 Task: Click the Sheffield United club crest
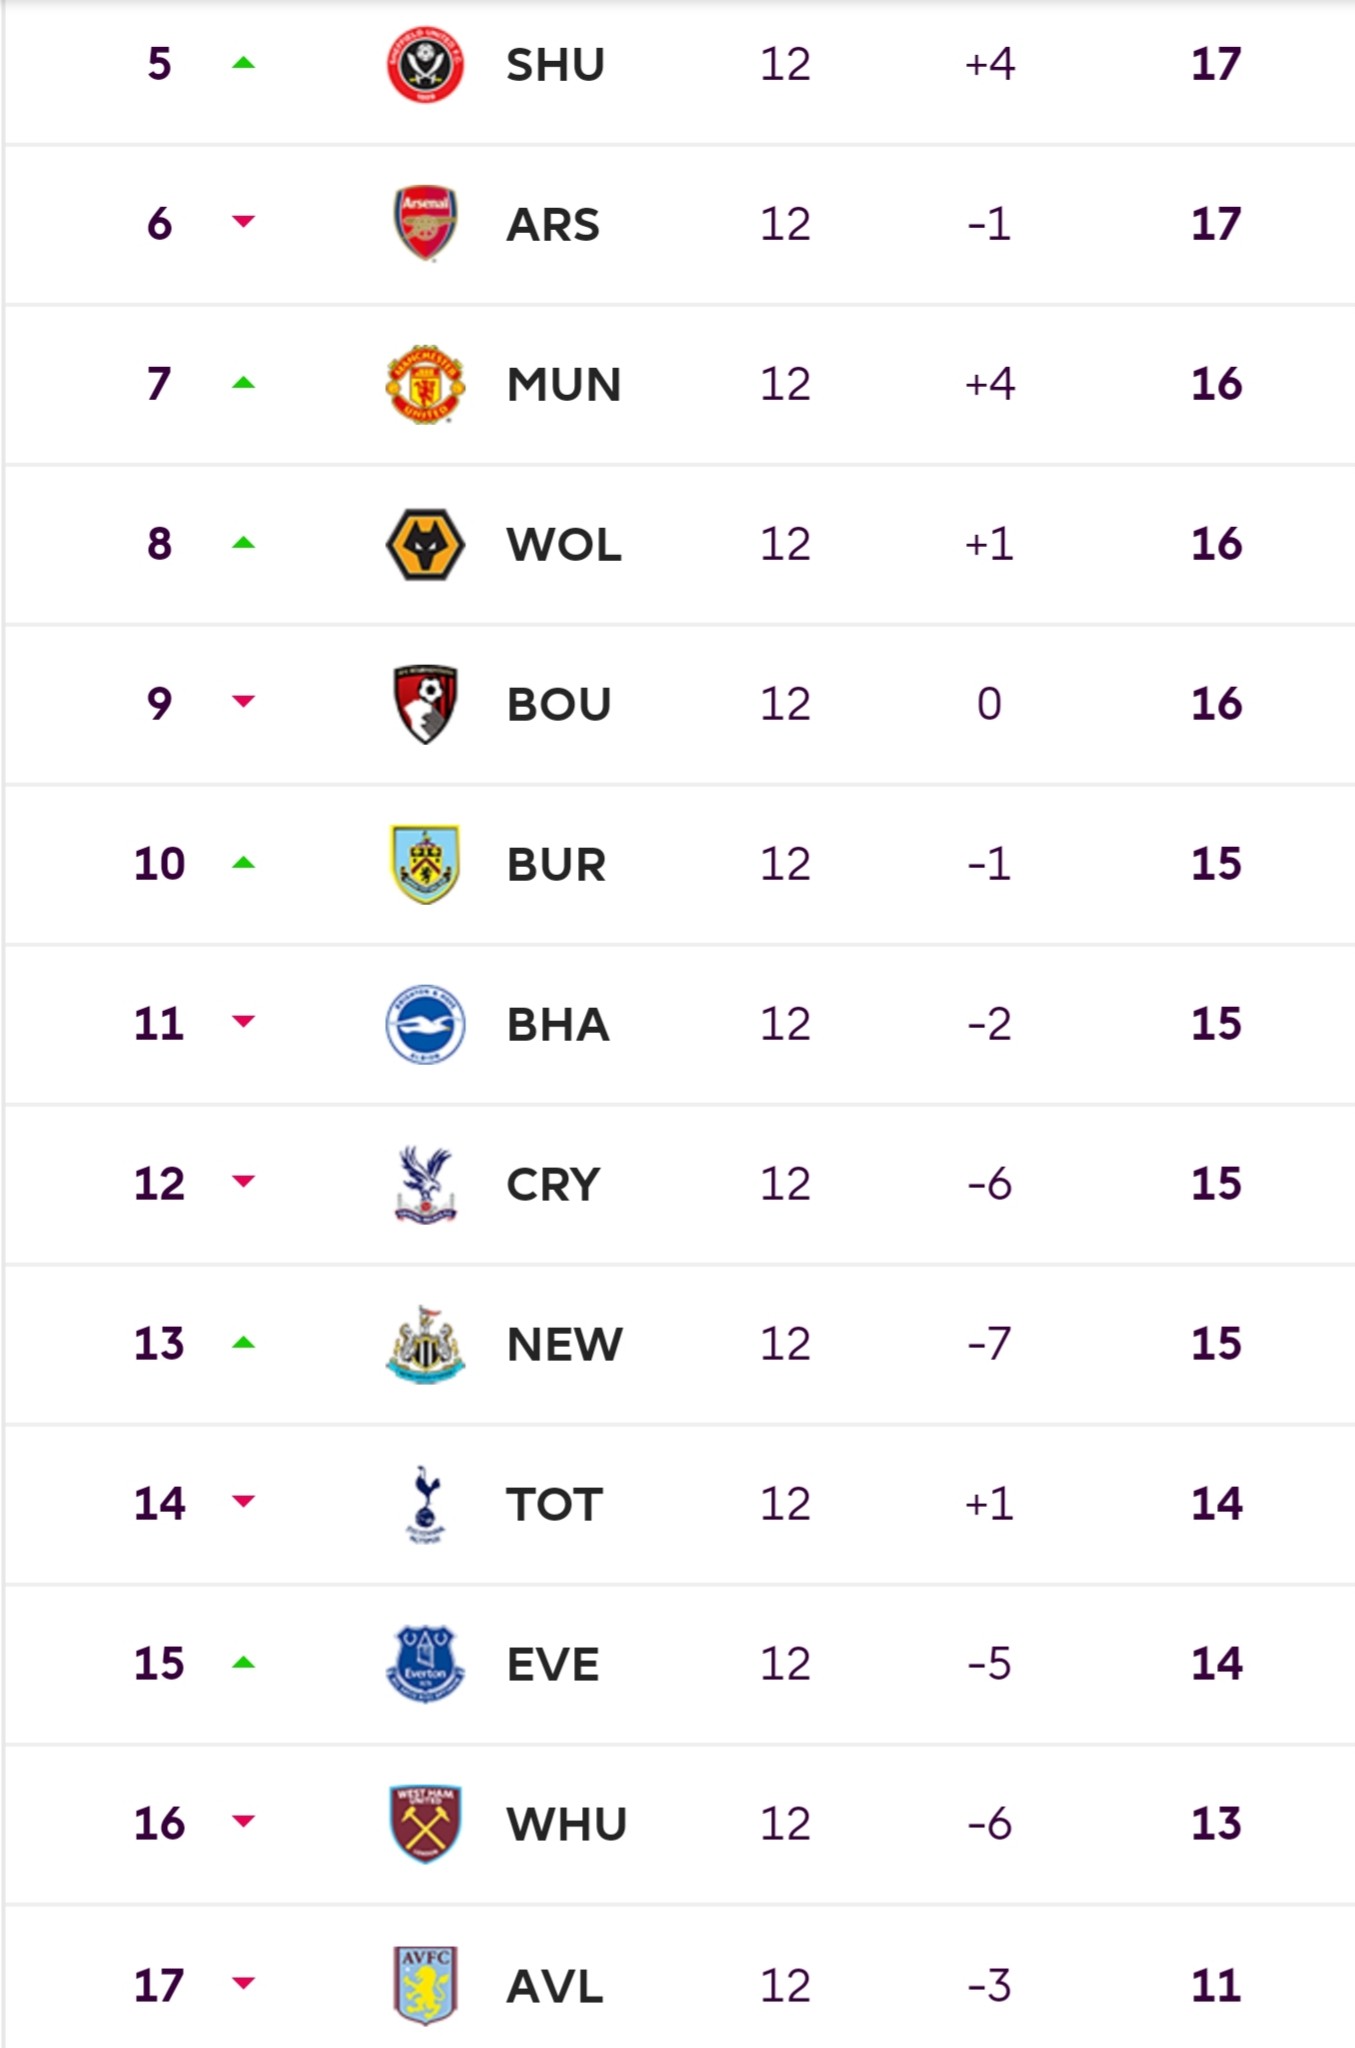pyautogui.click(x=425, y=64)
